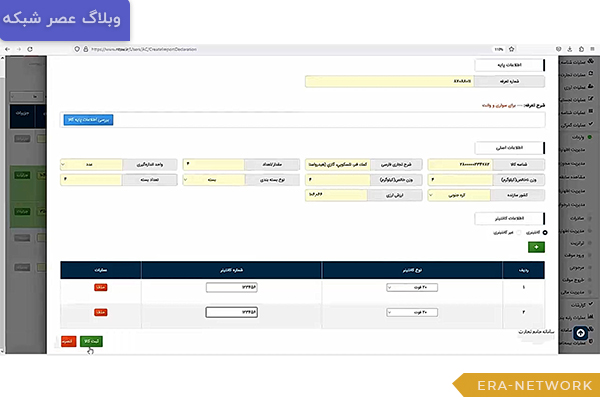
Task: Select the کانتینری radio option
Action: tap(544, 232)
